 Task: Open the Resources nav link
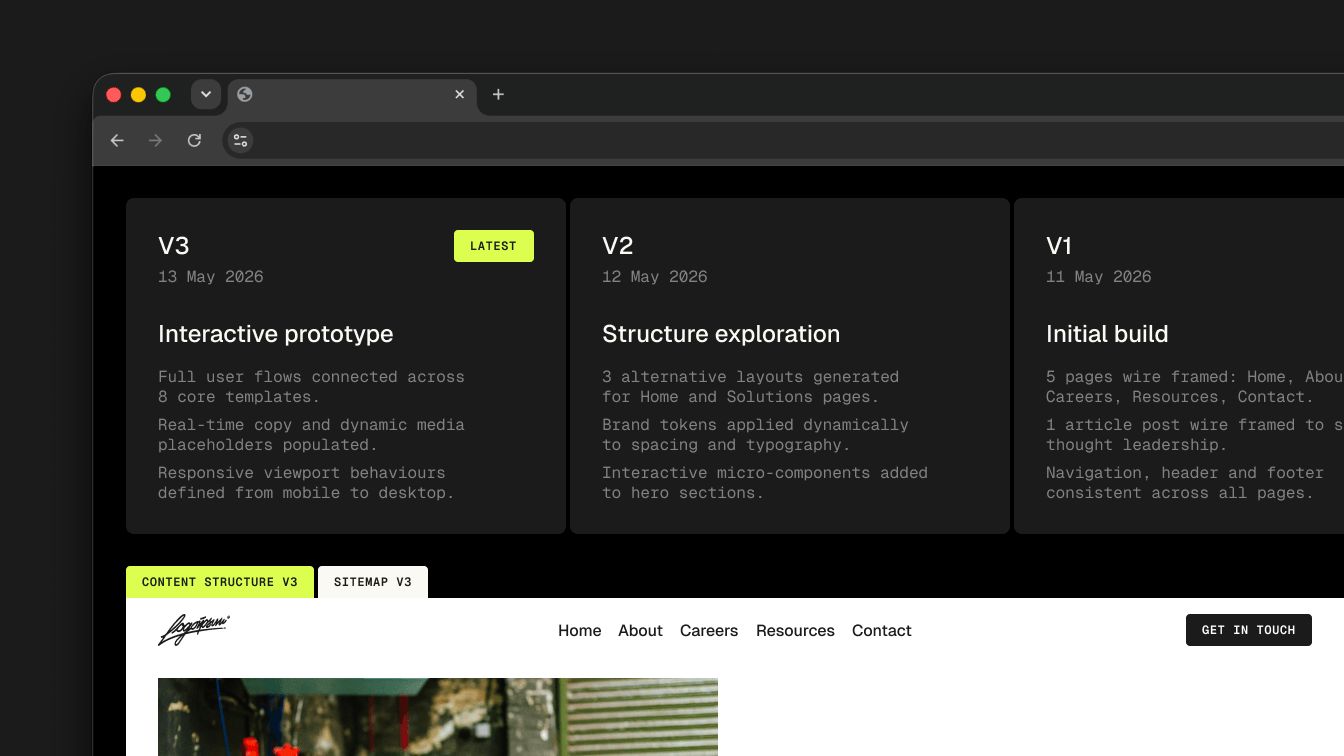pos(795,631)
